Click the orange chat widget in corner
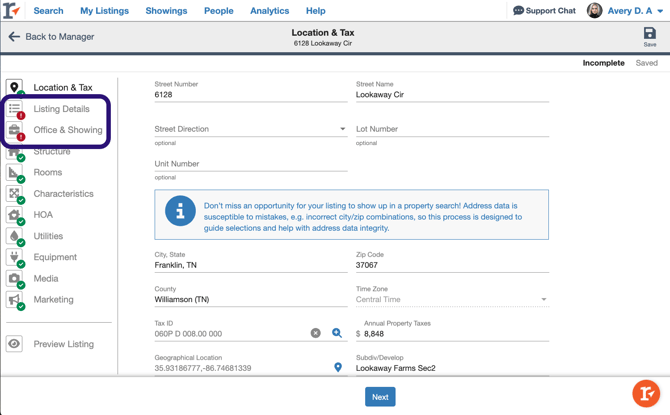The height and width of the screenshot is (415, 670). (x=646, y=393)
